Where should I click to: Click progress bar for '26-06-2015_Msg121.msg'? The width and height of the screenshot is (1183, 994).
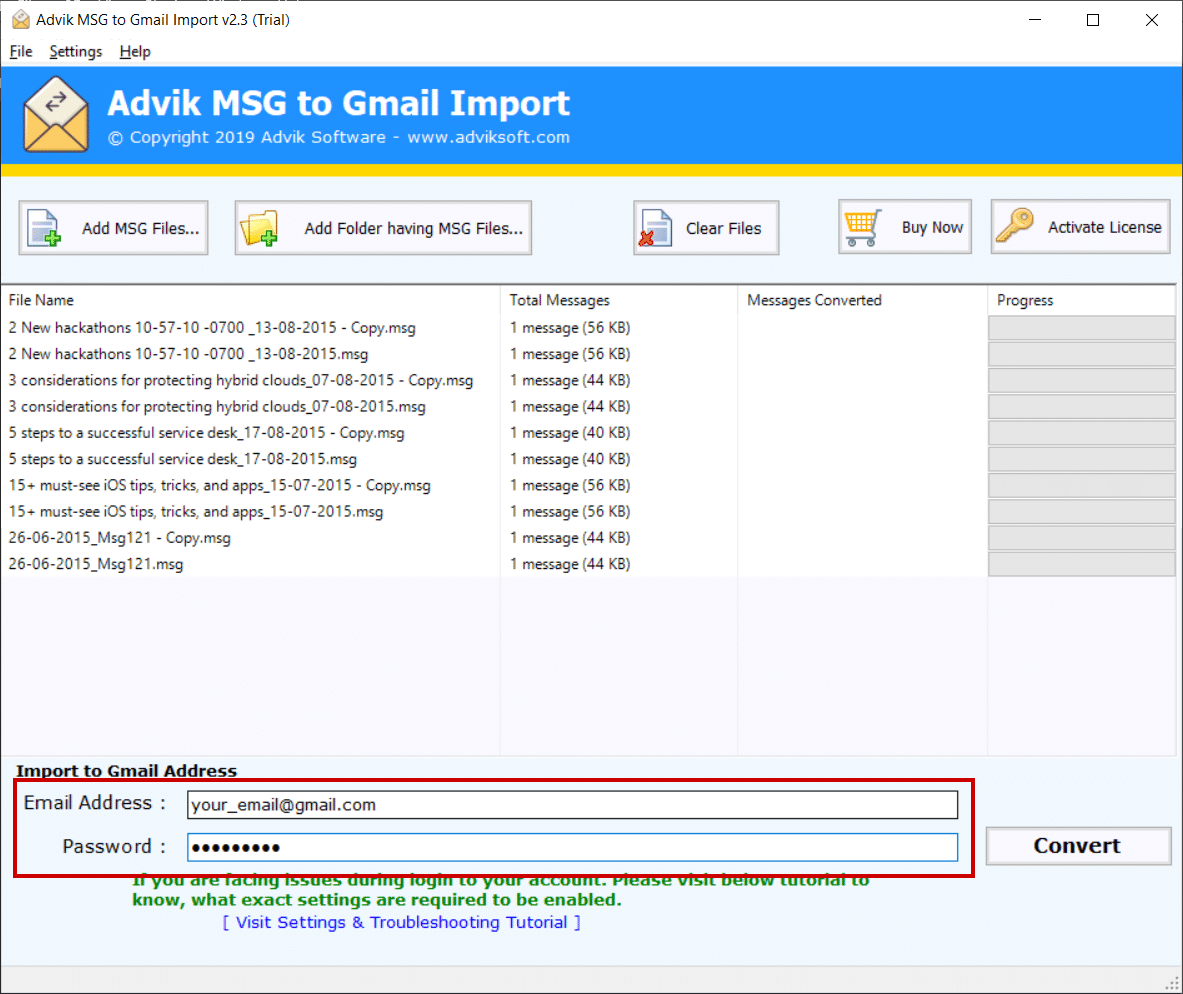tap(1081, 565)
